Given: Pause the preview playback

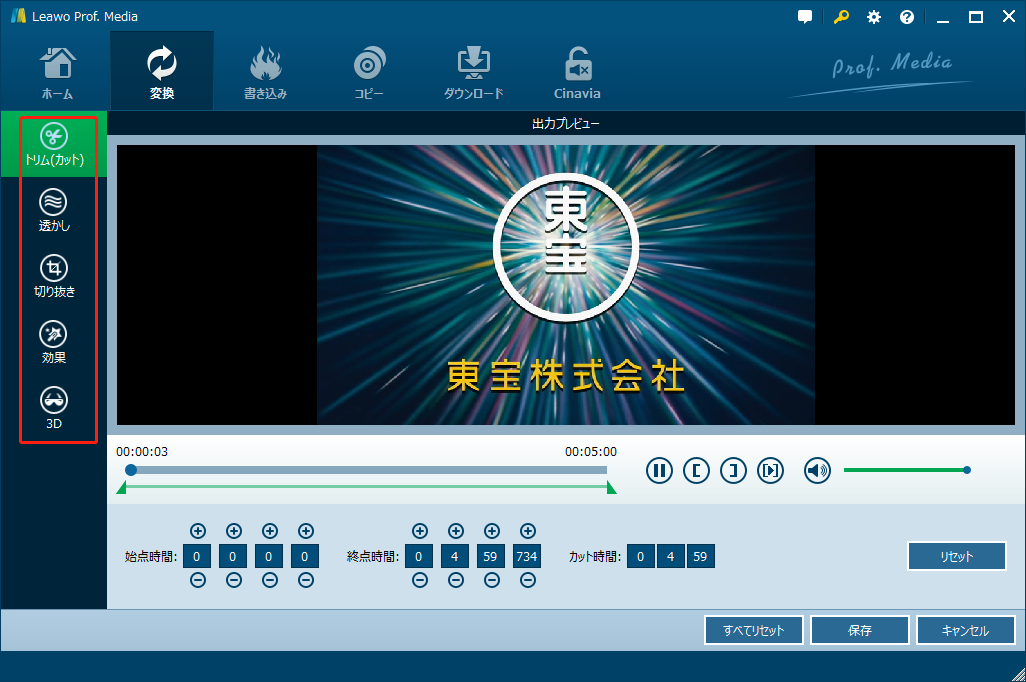Looking at the screenshot, I should click(x=659, y=471).
